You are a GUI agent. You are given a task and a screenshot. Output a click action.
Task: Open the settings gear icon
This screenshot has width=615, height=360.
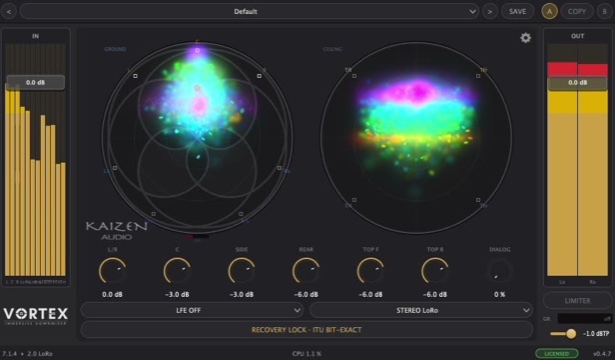(x=525, y=38)
